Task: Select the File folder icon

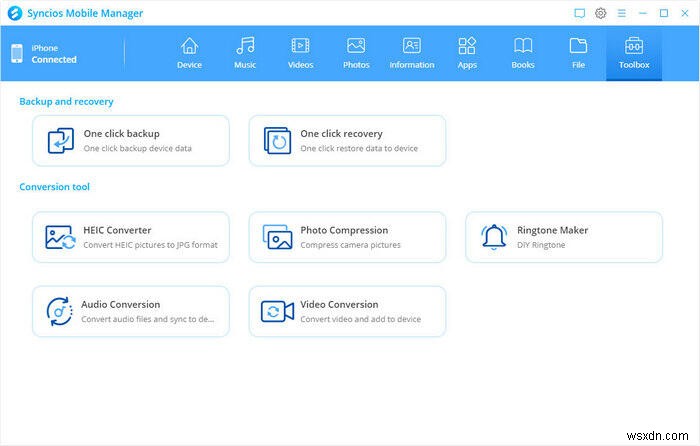Action: coord(578,46)
